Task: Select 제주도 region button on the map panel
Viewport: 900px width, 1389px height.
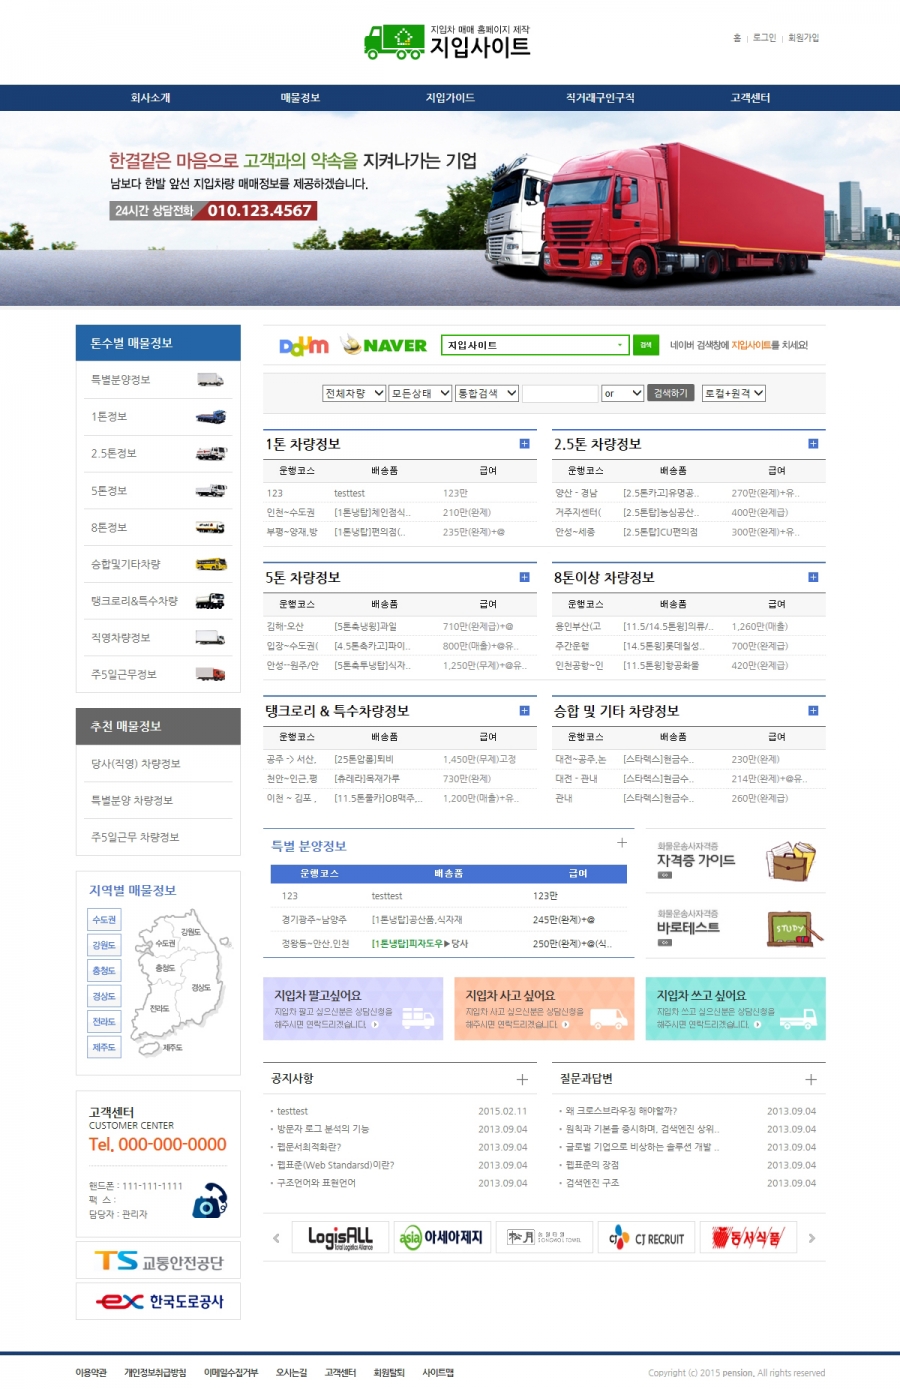Action: tap(104, 1047)
